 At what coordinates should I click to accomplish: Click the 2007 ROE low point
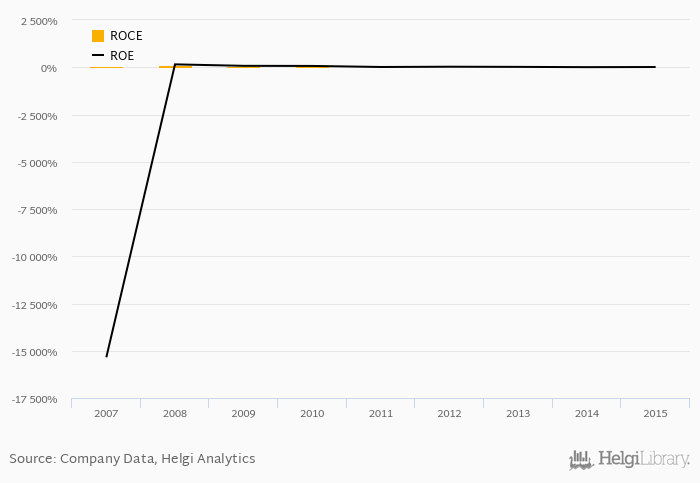(106, 356)
